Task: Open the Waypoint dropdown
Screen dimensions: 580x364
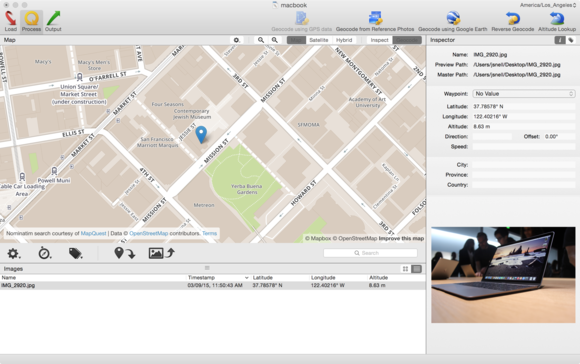Action: click(x=524, y=94)
